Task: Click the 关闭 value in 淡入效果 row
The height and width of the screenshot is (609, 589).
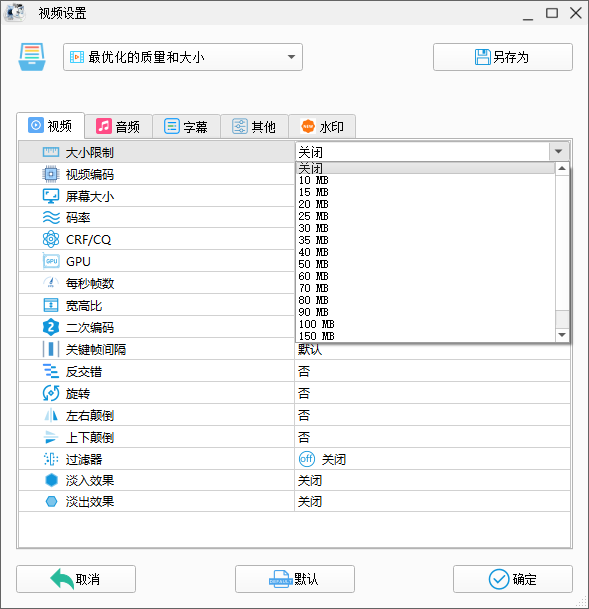Action: pos(310,480)
